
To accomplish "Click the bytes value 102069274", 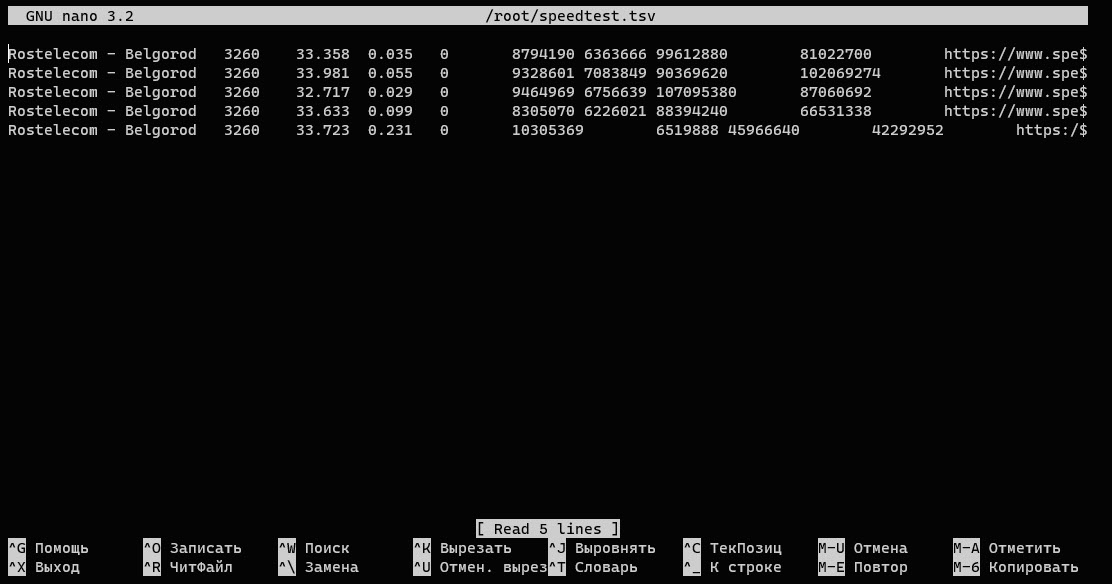I will click(x=840, y=73).
